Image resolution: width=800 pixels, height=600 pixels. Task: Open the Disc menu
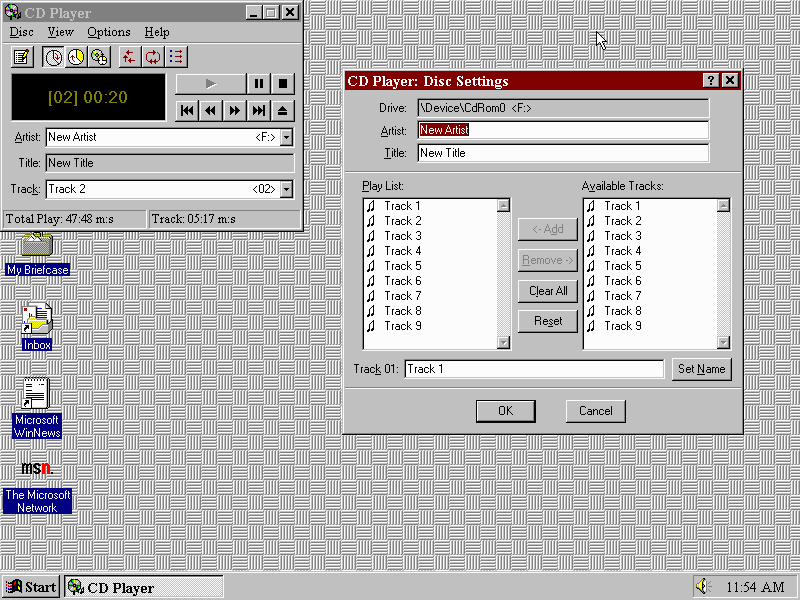(21, 32)
